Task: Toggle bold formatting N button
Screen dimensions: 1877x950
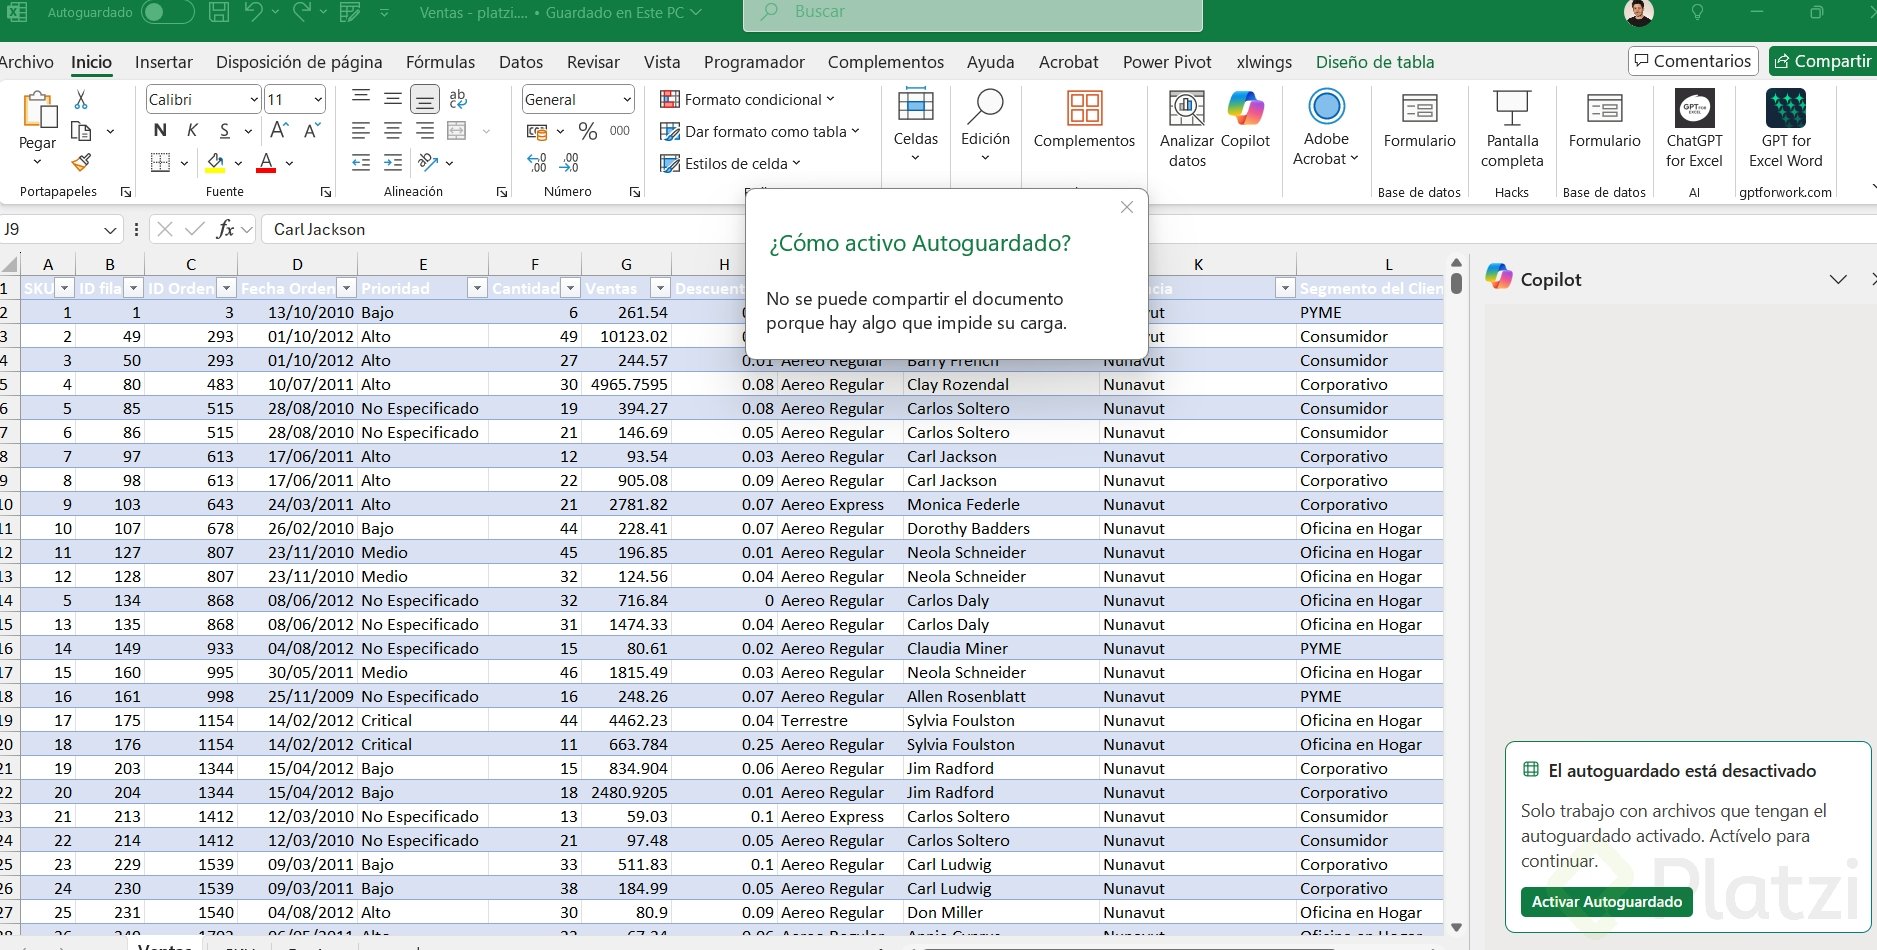Action: coord(160,131)
